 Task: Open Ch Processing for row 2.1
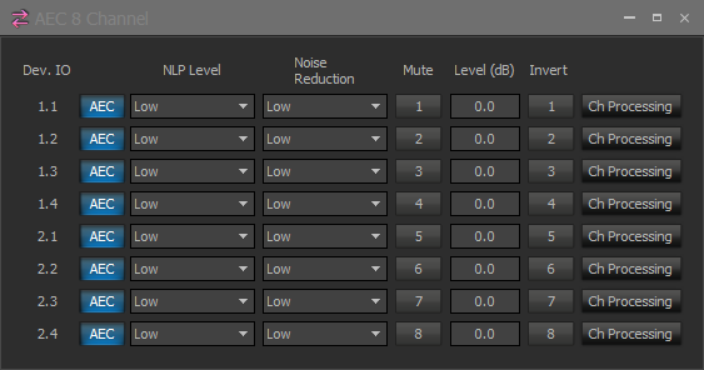pos(631,236)
